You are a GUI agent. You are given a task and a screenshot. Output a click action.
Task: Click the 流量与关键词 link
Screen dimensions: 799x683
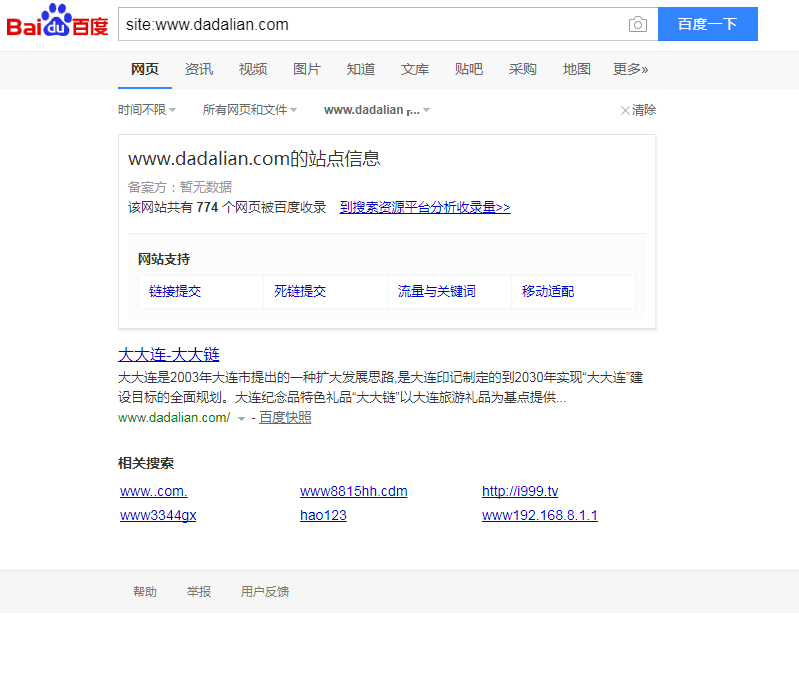[437, 292]
